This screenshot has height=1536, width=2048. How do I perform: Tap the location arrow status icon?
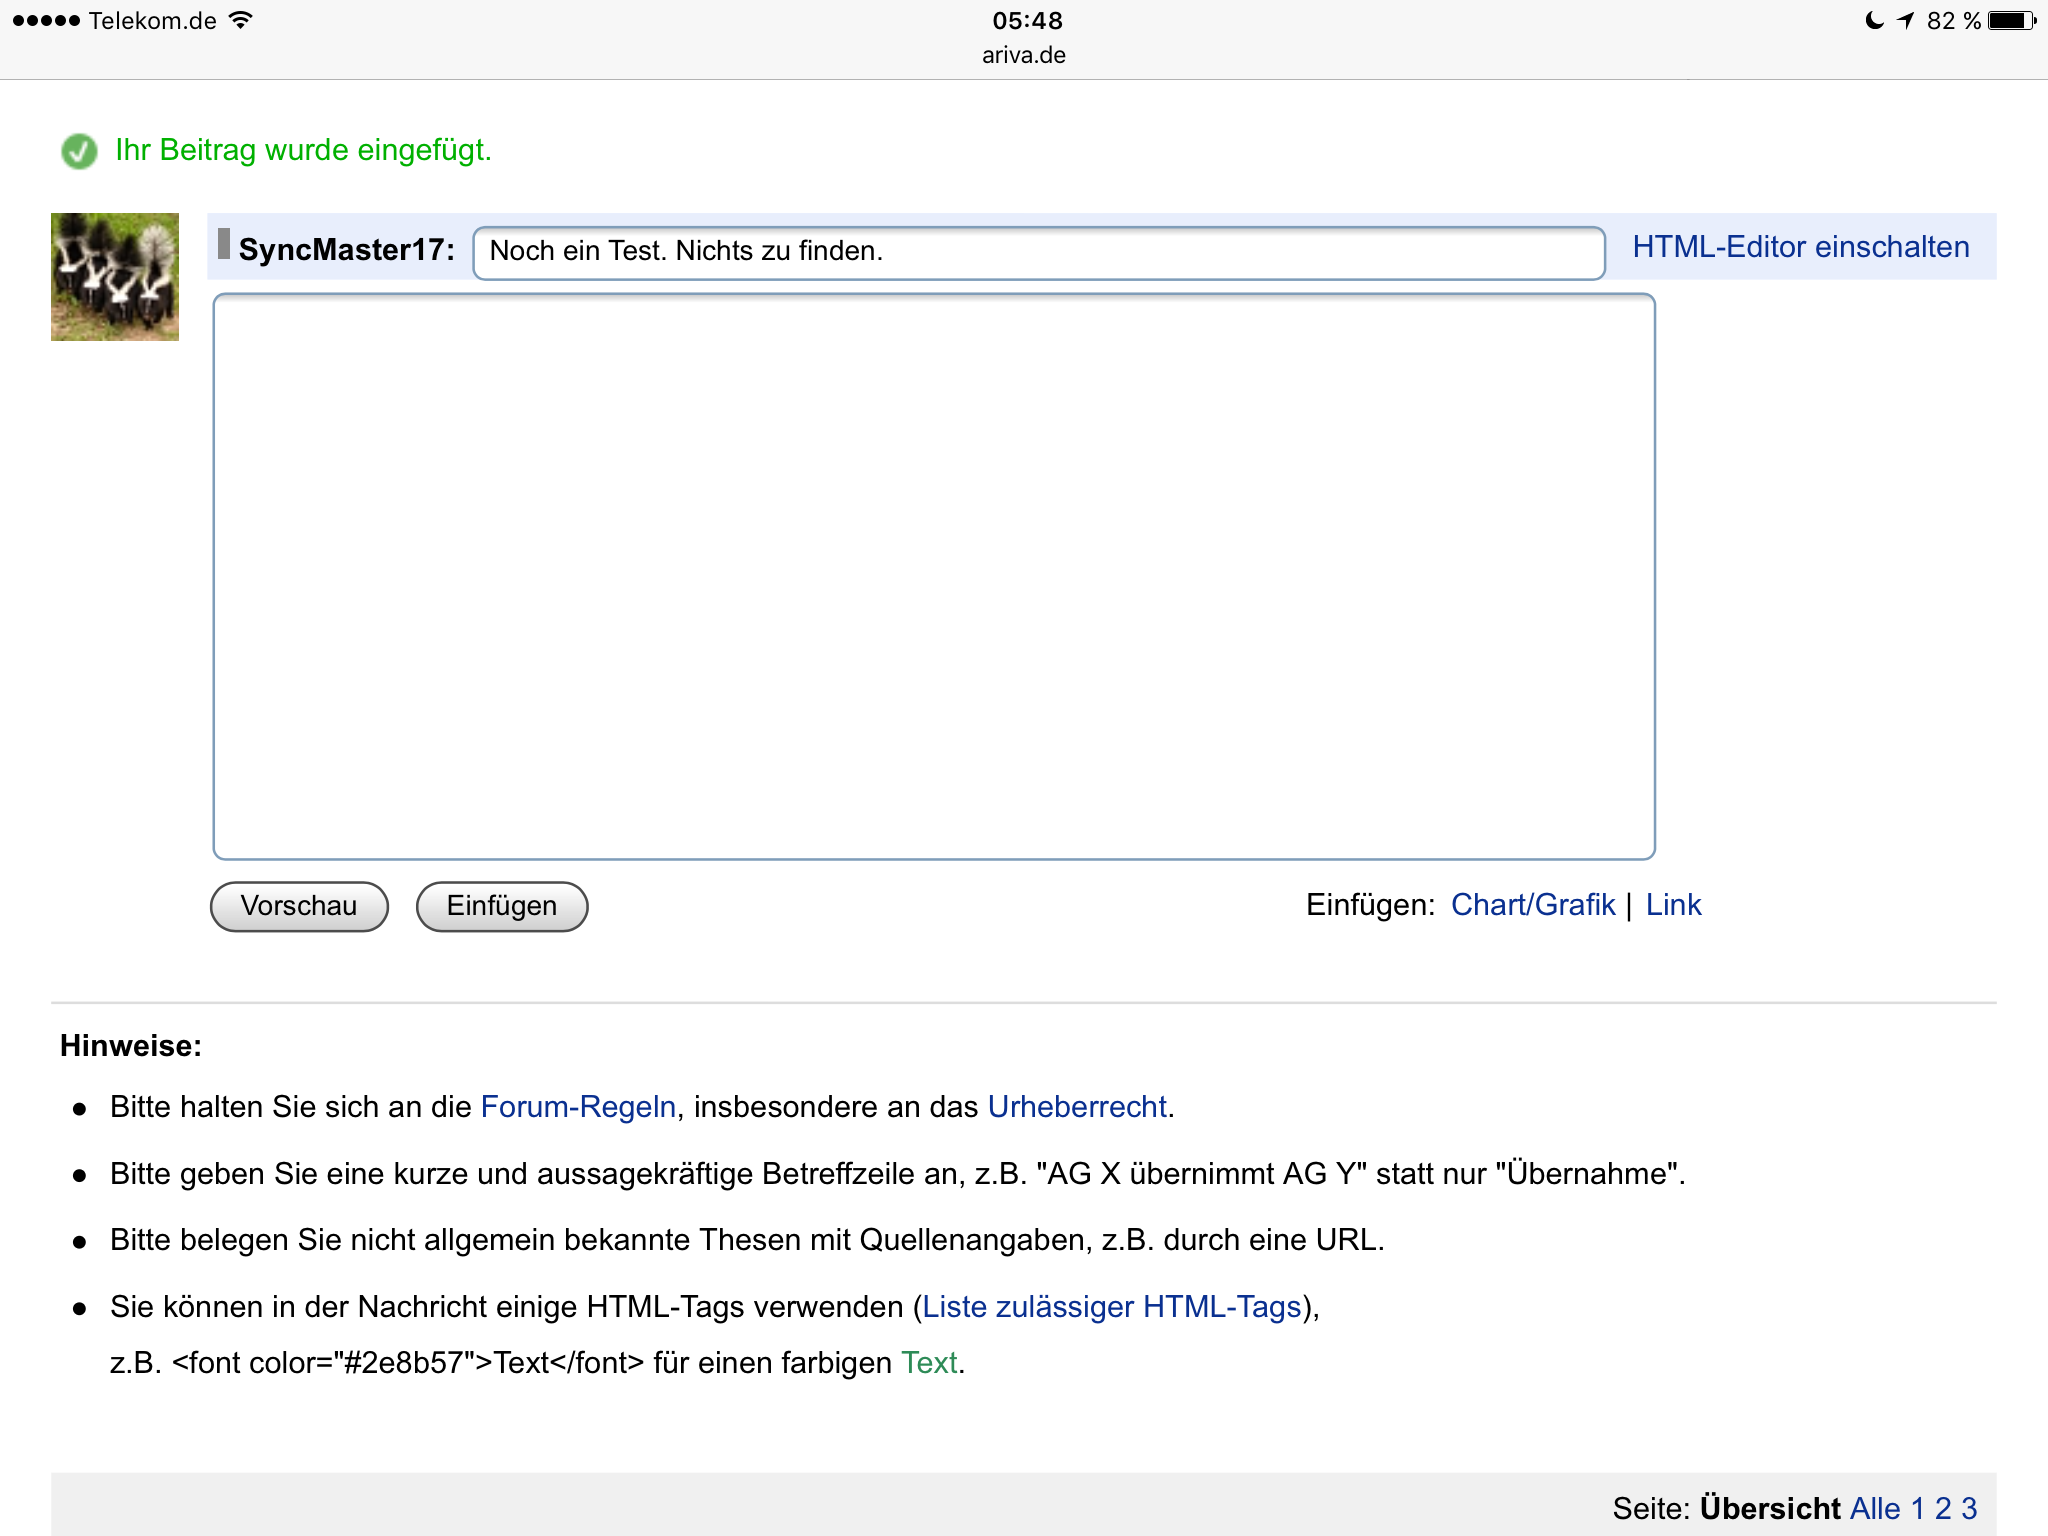pos(1906,21)
